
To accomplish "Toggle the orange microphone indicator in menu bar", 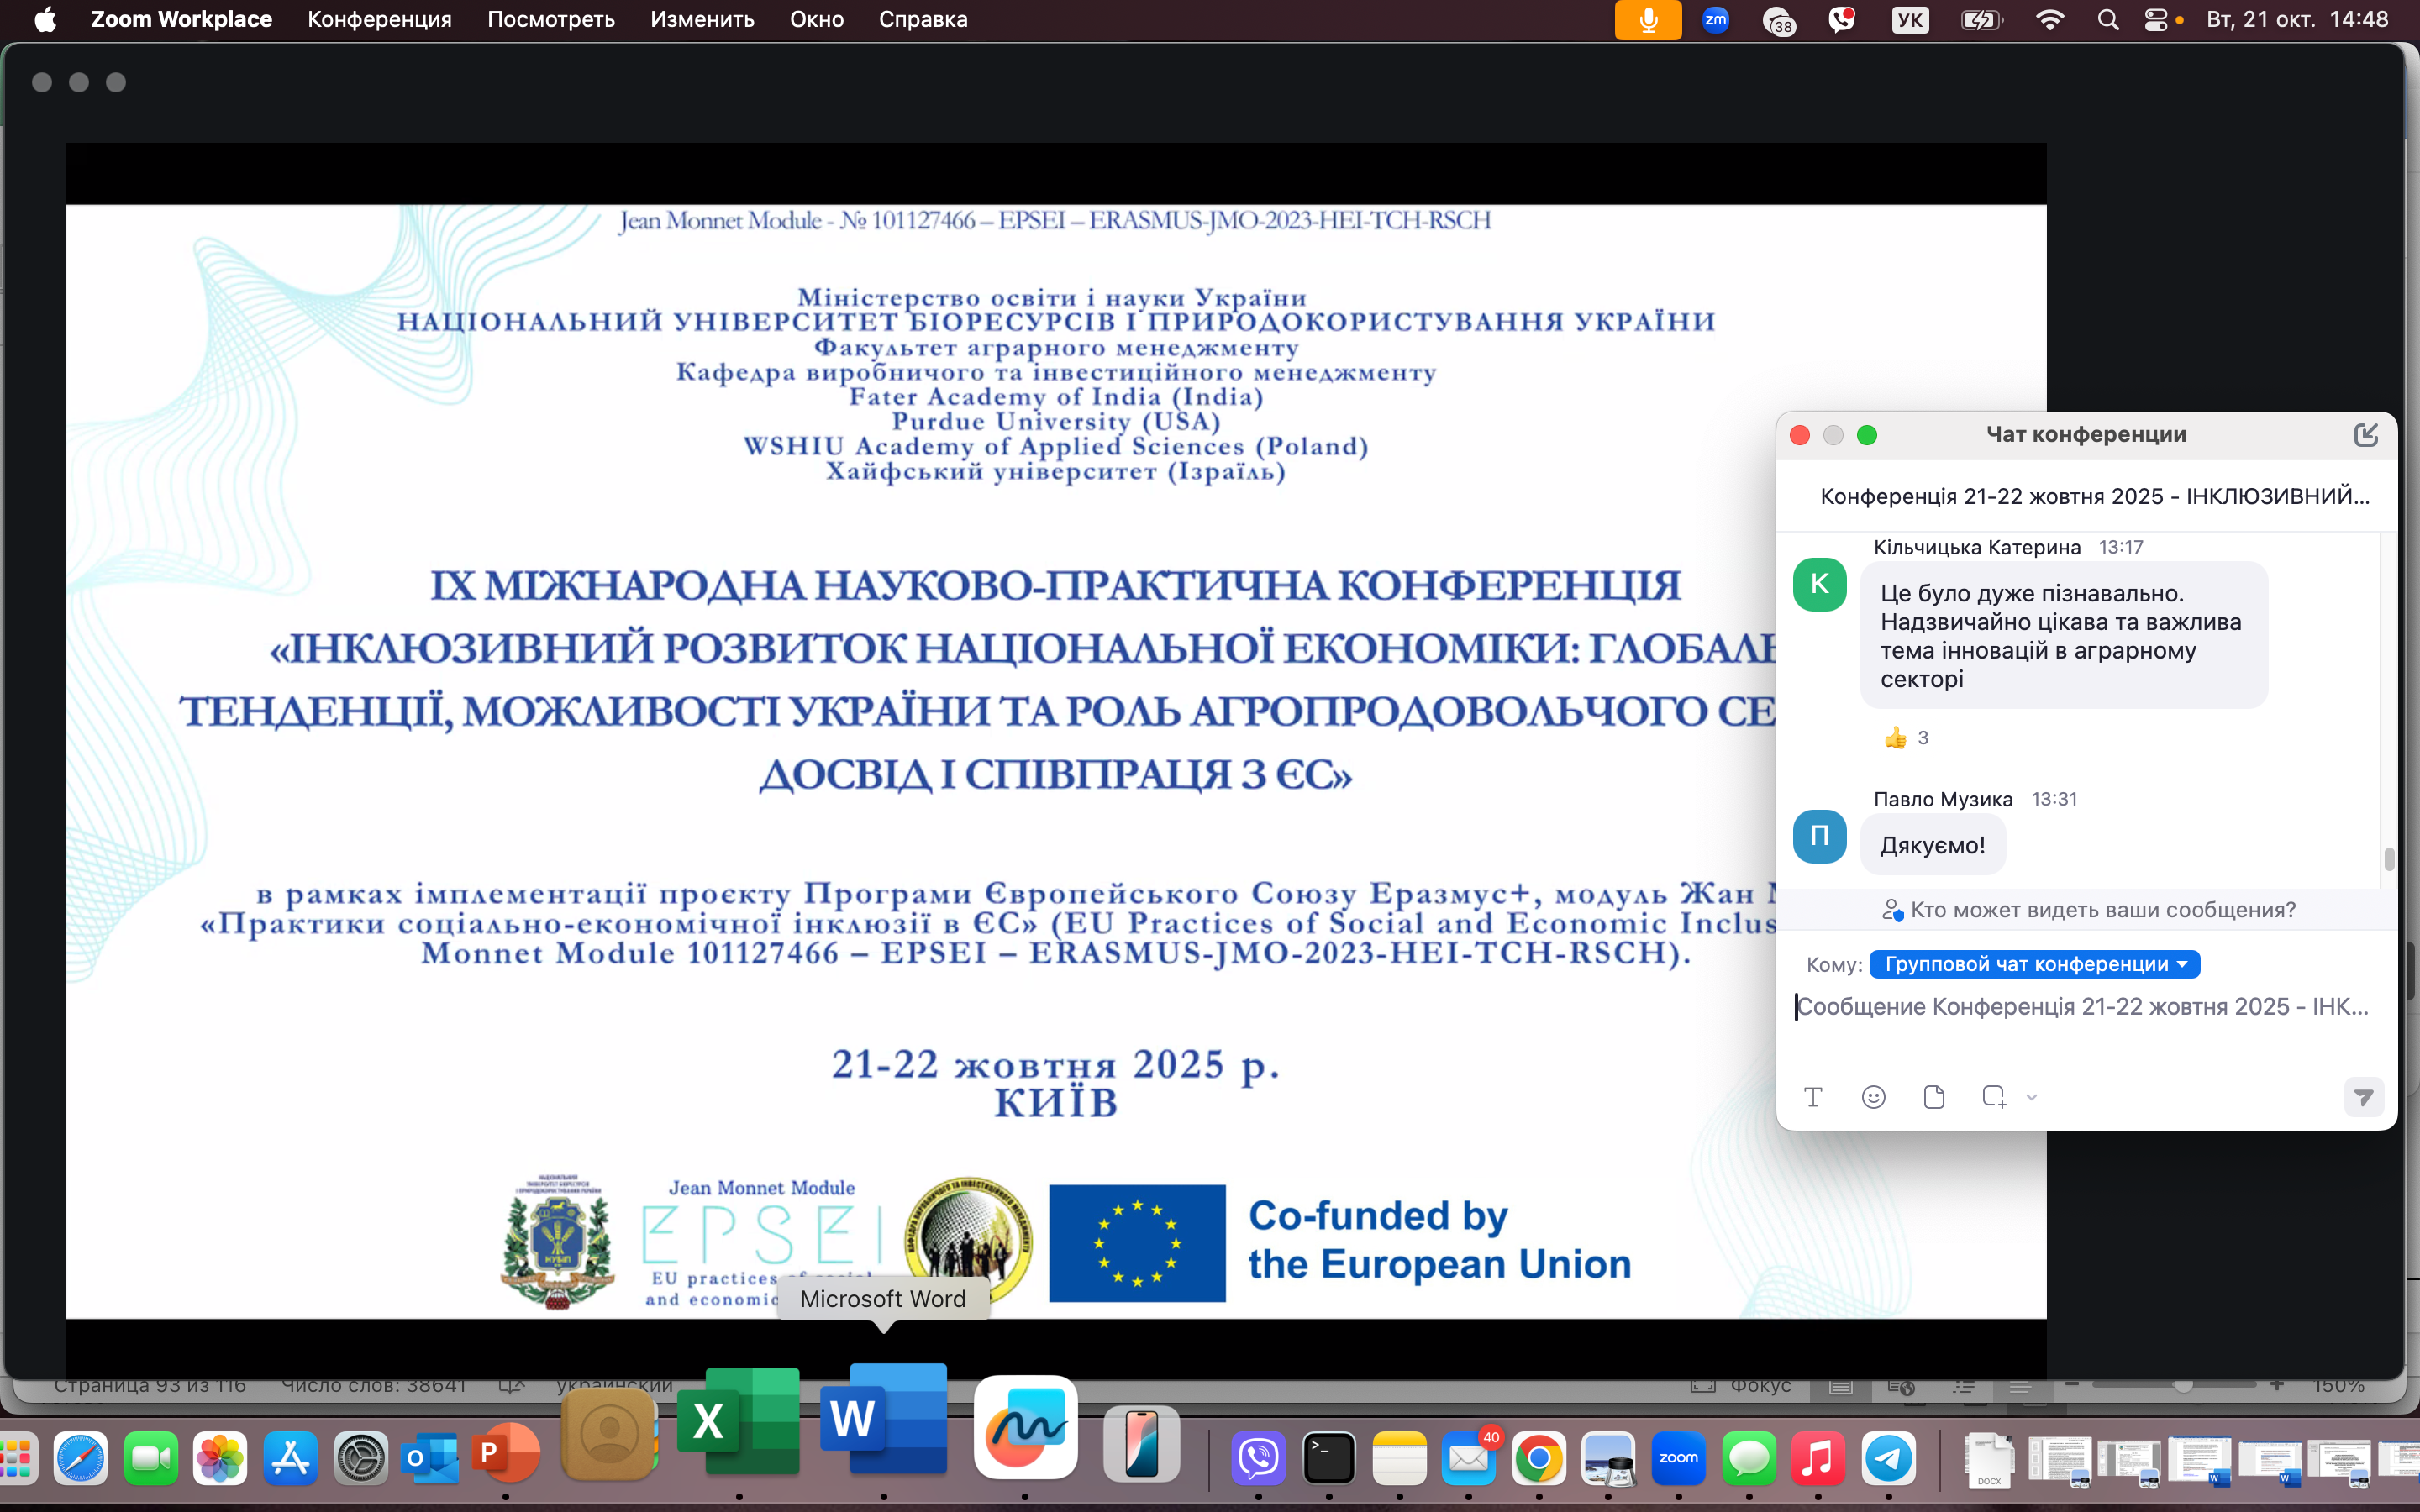I will click(x=1648, y=20).
